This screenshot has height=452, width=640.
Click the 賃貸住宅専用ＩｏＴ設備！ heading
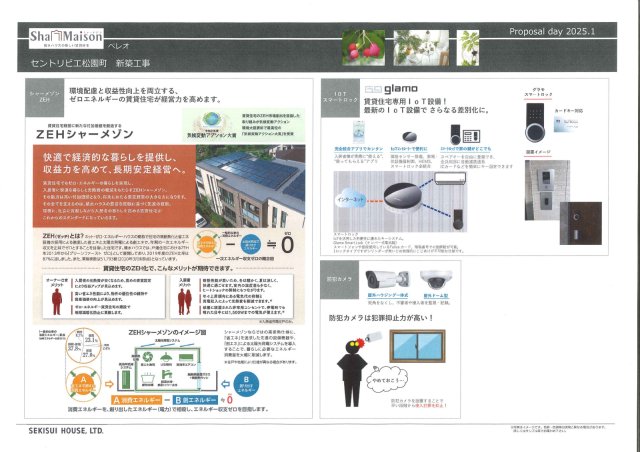(x=406, y=101)
